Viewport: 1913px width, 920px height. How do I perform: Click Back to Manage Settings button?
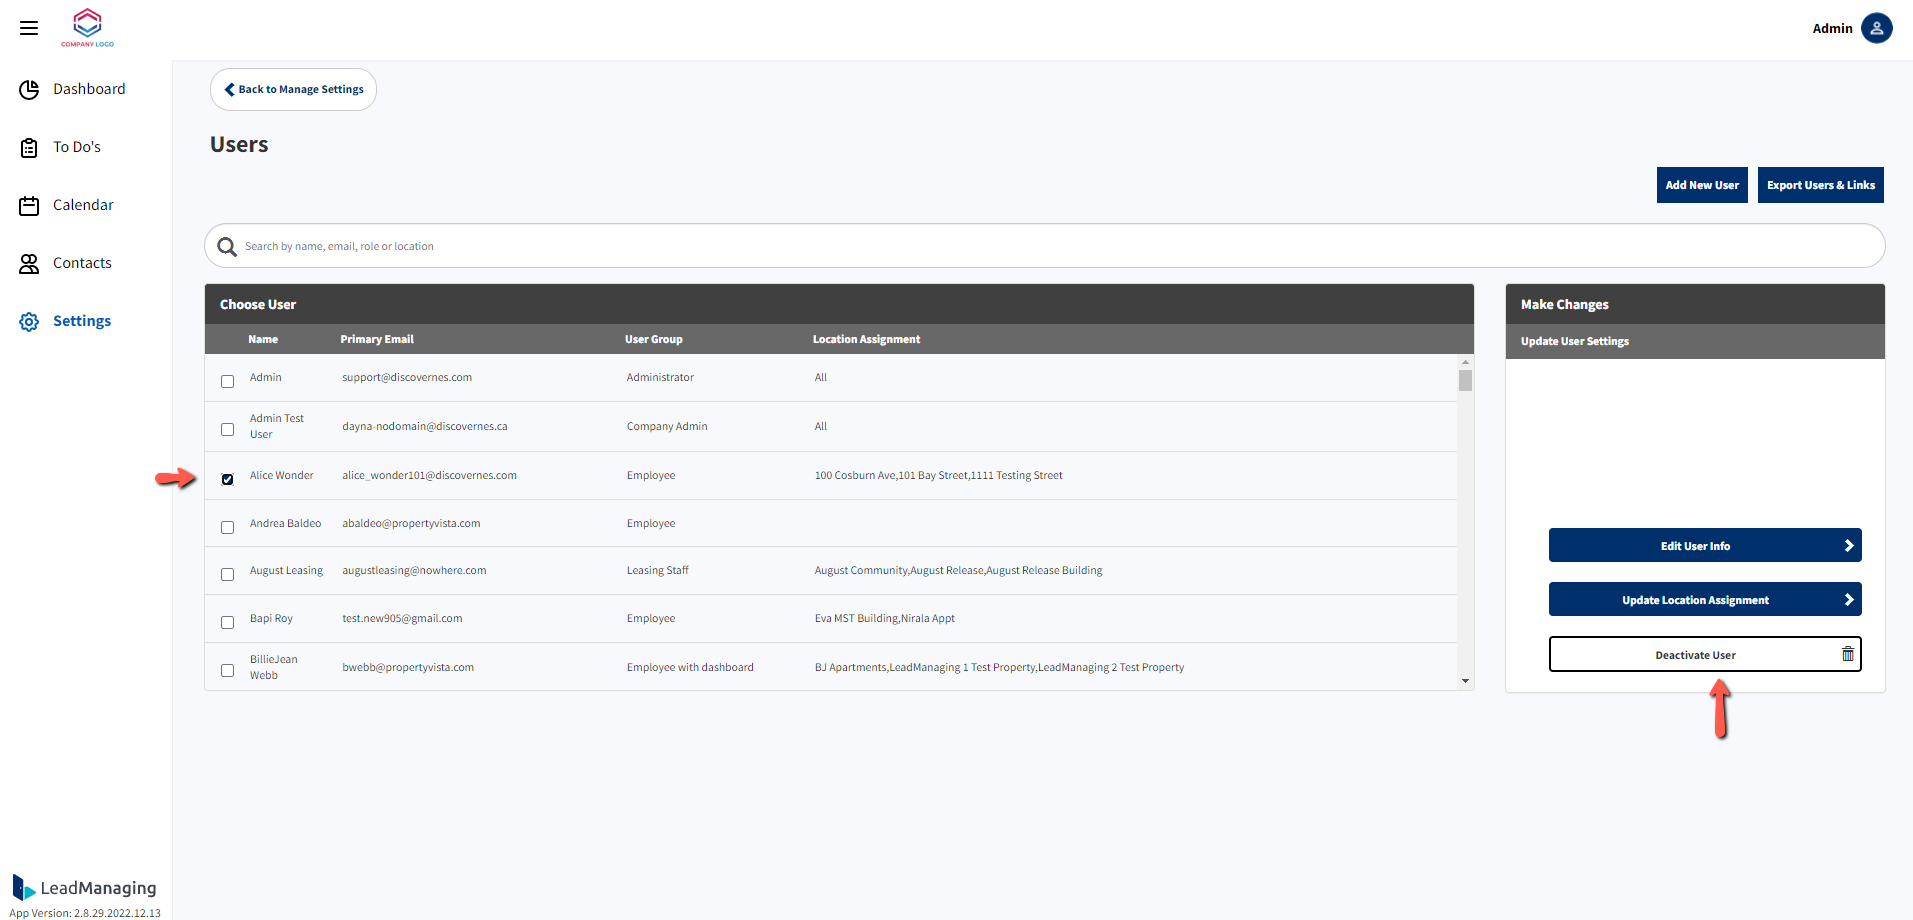click(293, 89)
